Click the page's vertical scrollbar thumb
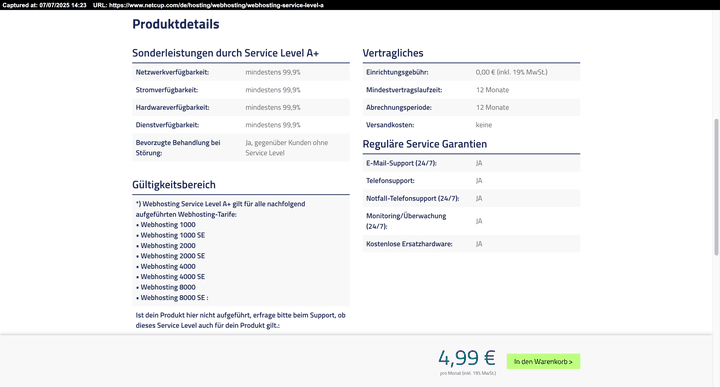This screenshot has width=720, height=387. point(716,187)
